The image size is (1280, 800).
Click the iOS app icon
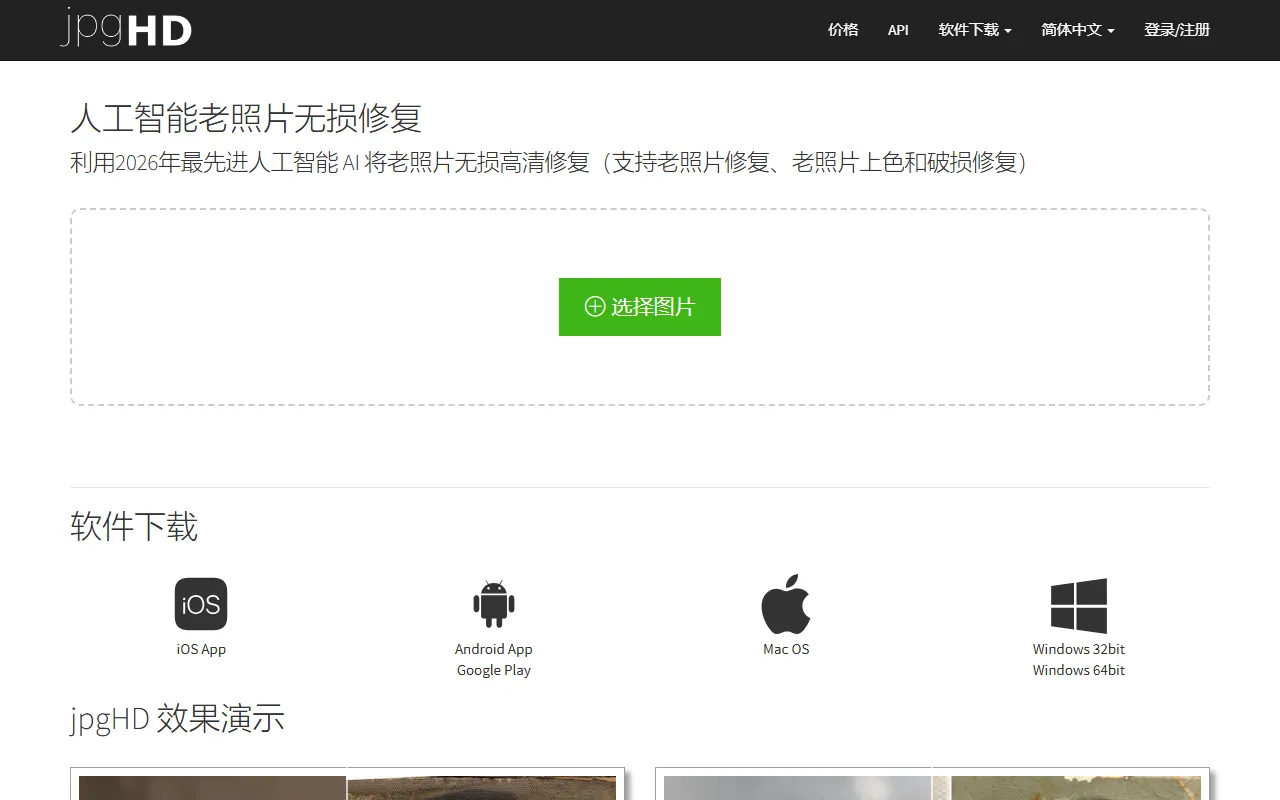coord(201,604)
